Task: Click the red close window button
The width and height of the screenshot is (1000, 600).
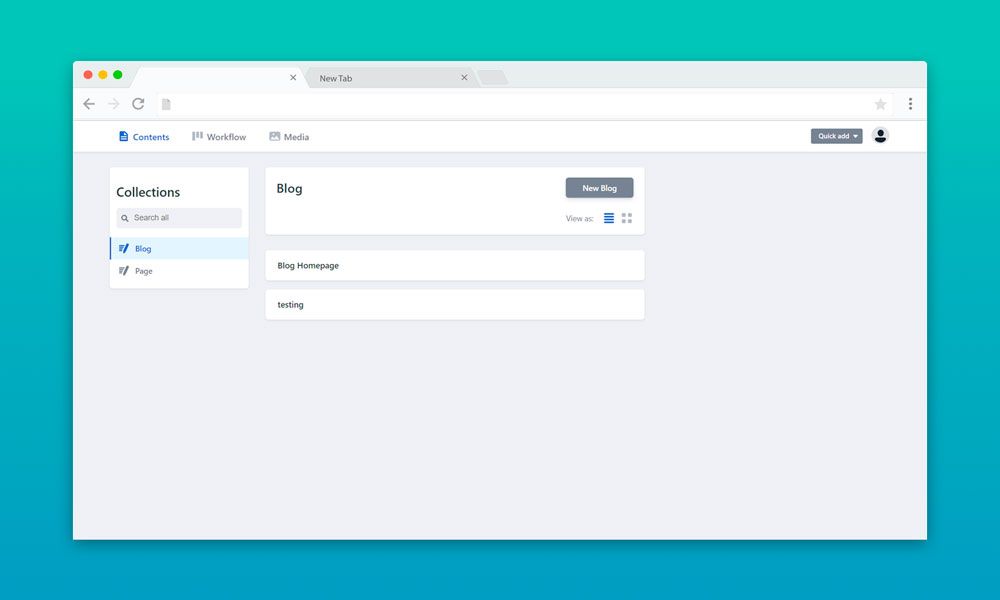Action: (88, 75)
